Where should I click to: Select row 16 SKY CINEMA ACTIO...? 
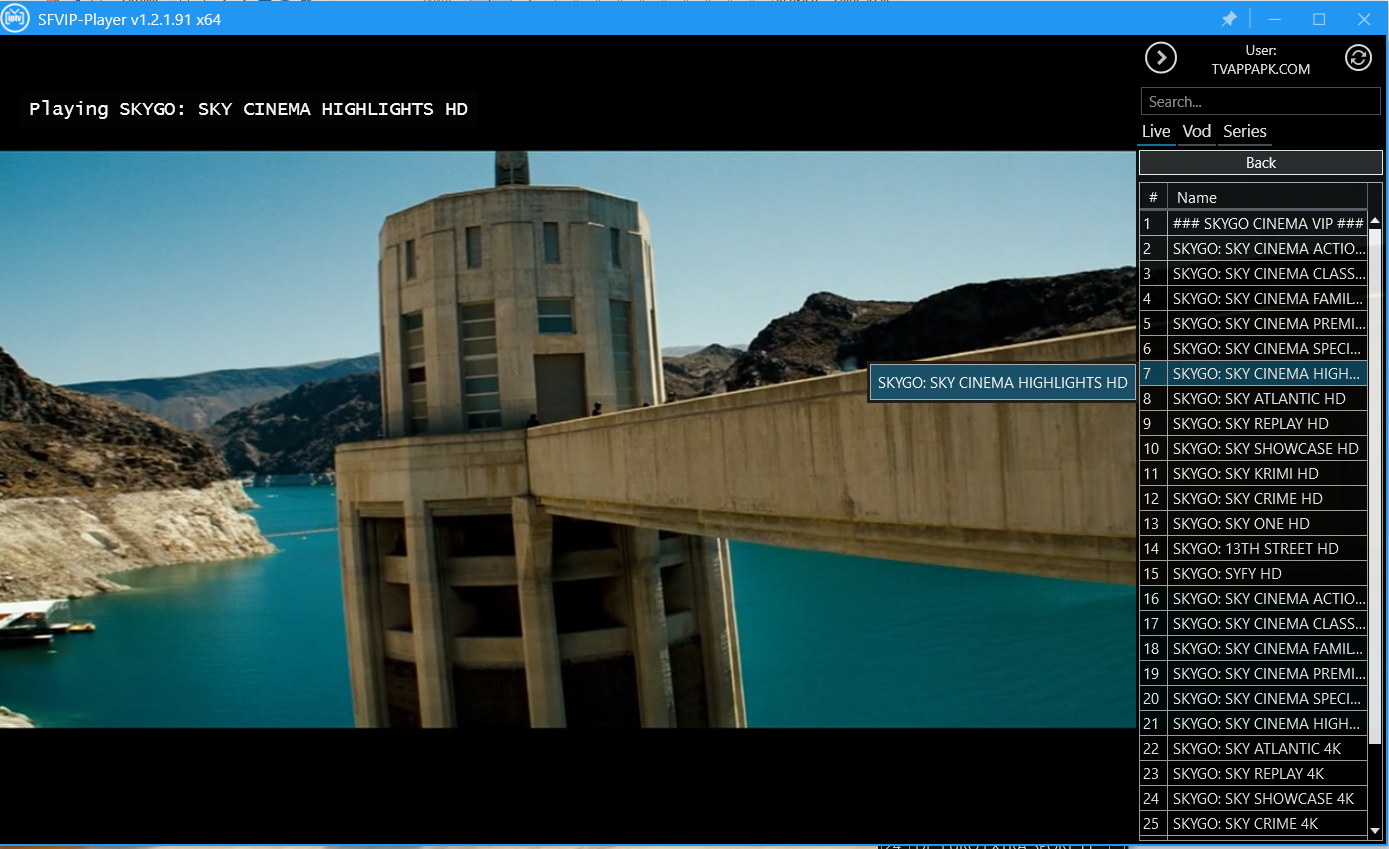coord(1253,598)
